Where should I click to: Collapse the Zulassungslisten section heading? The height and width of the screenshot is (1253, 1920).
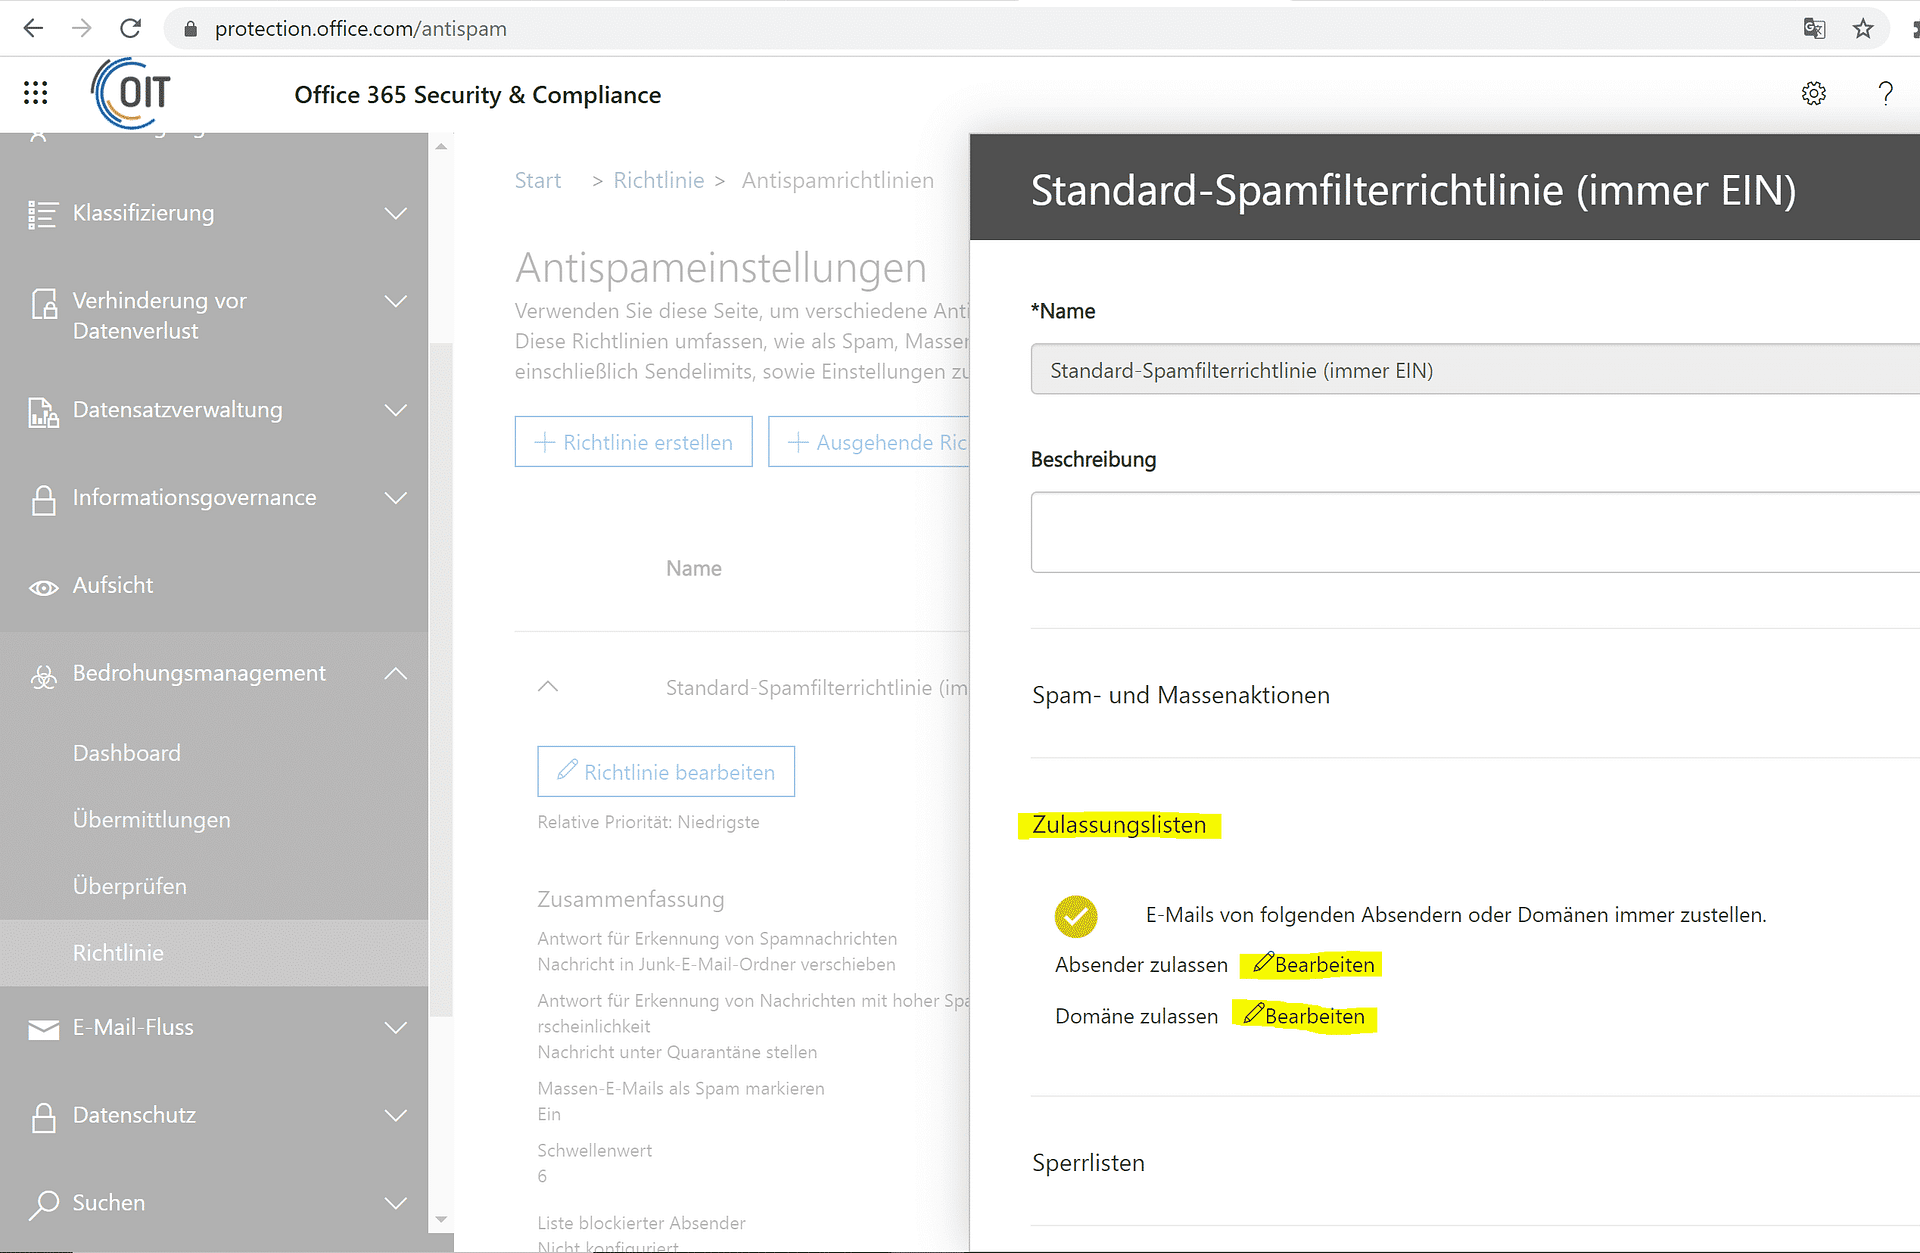[1119, 825]
